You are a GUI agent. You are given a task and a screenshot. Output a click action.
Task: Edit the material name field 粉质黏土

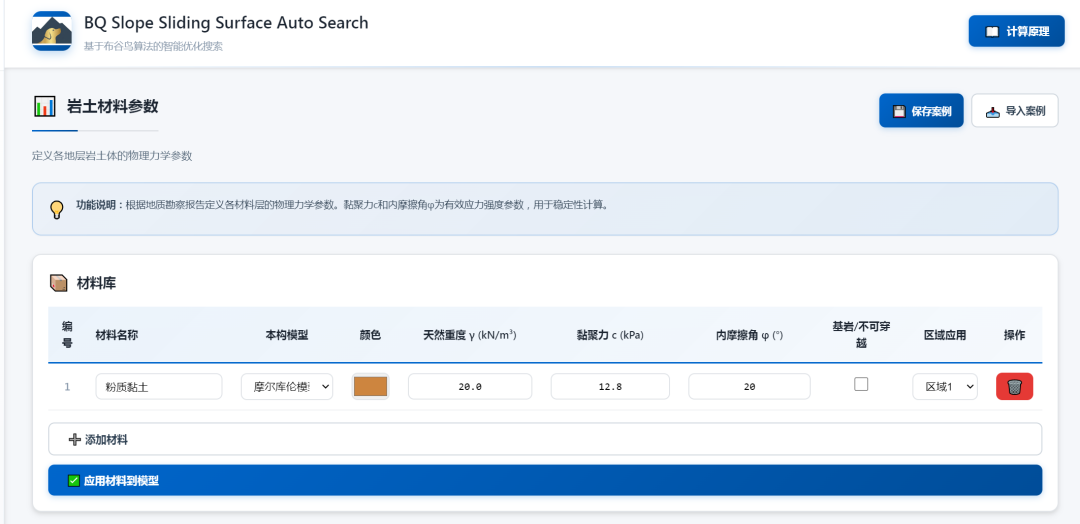[x=159, y=386]
